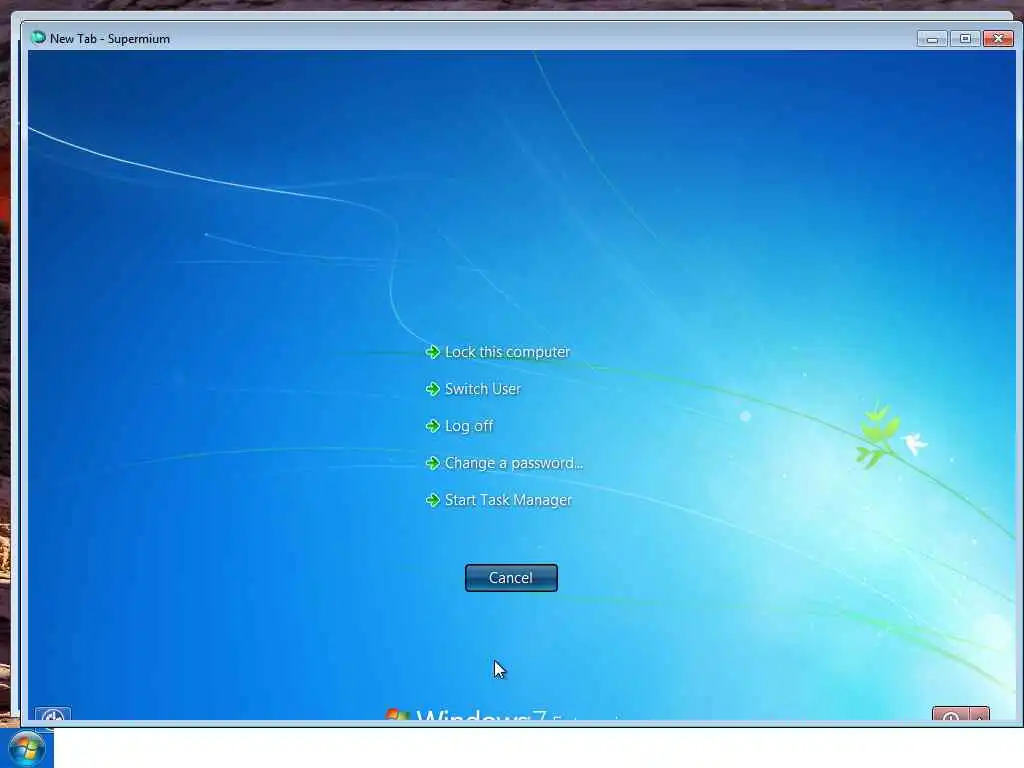Screen dimensions: 1024x768
Task: Close the Supermium window
Action: pyautogui.click(x=998, y=39)
